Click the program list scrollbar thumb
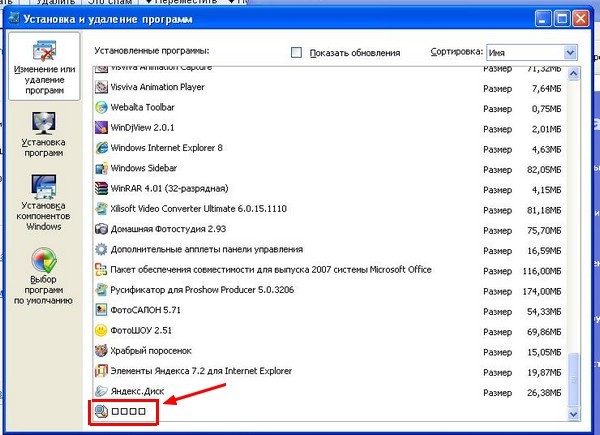Image resolution: width=600 pixels, height=435 pixels. 573,379
